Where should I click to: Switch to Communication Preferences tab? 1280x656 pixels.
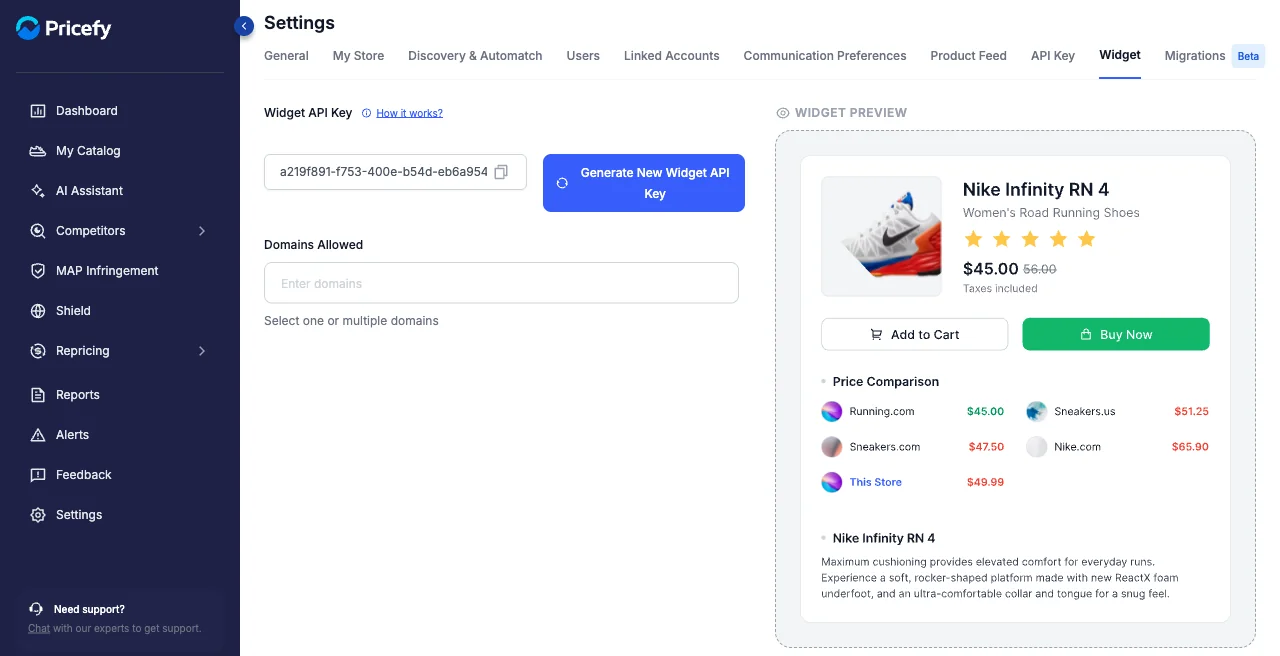(x=825, y=56)
